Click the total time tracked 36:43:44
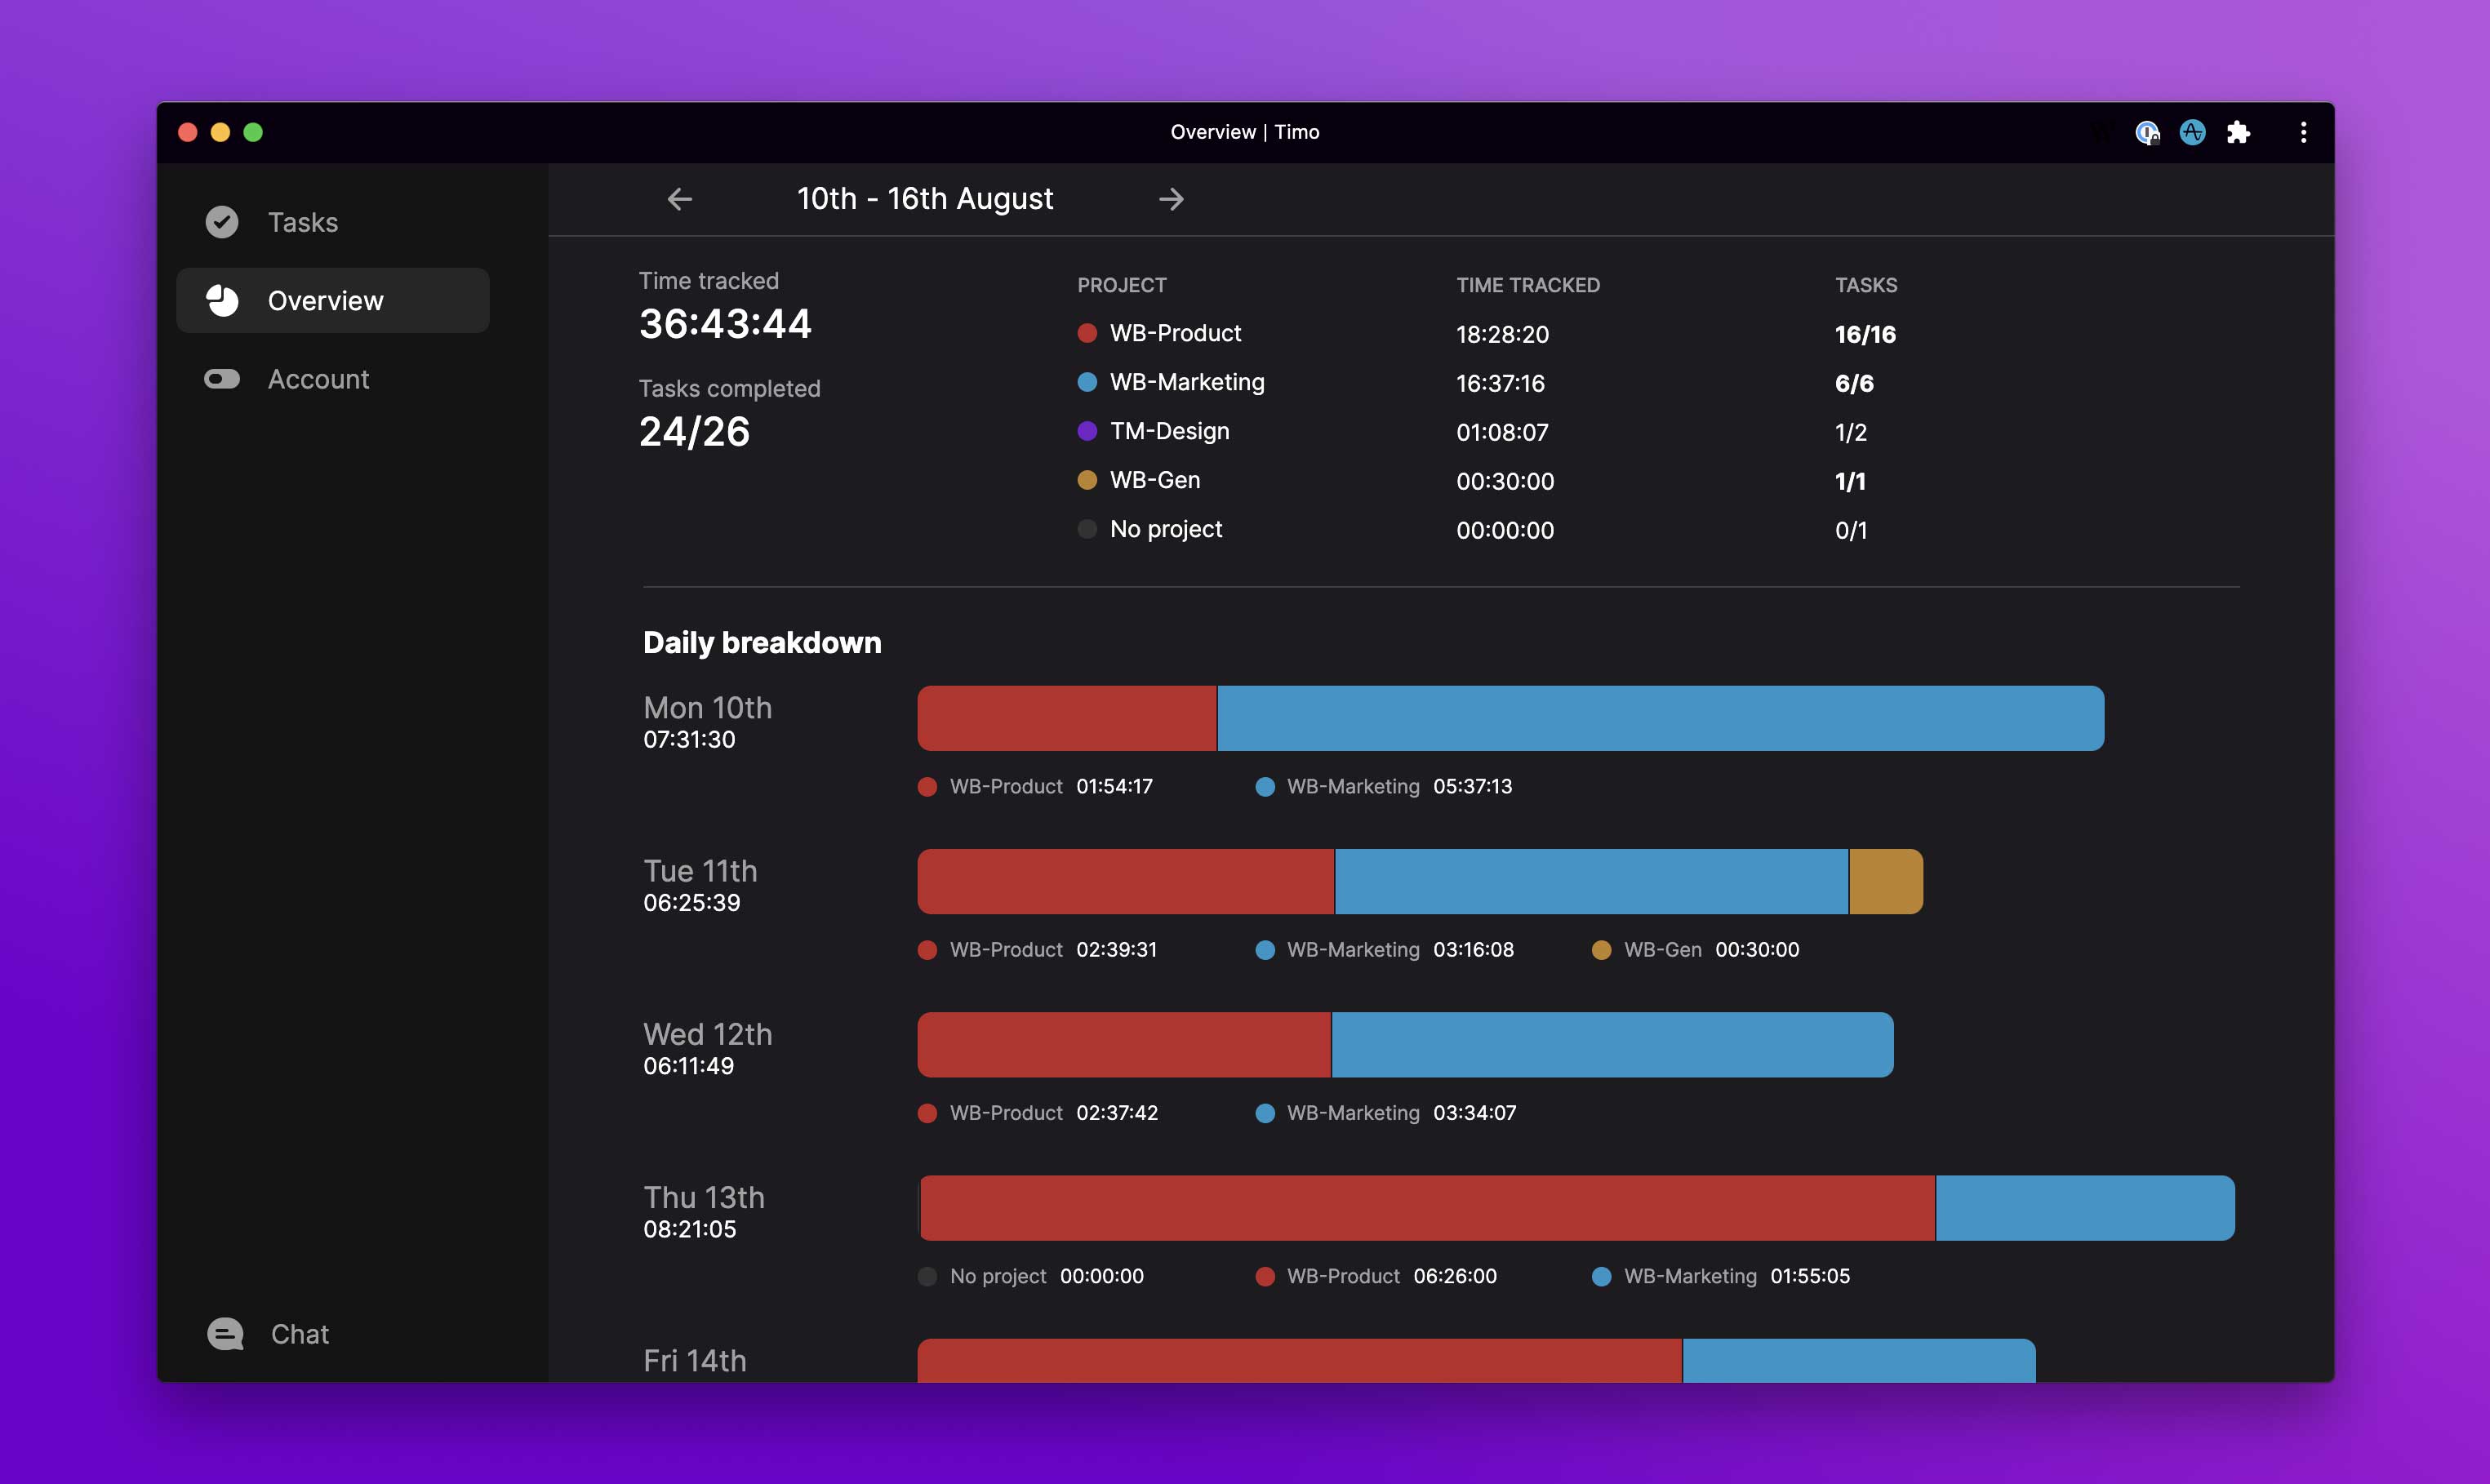The height and width of the screenshot is (1484, 2490). (725, 324)
